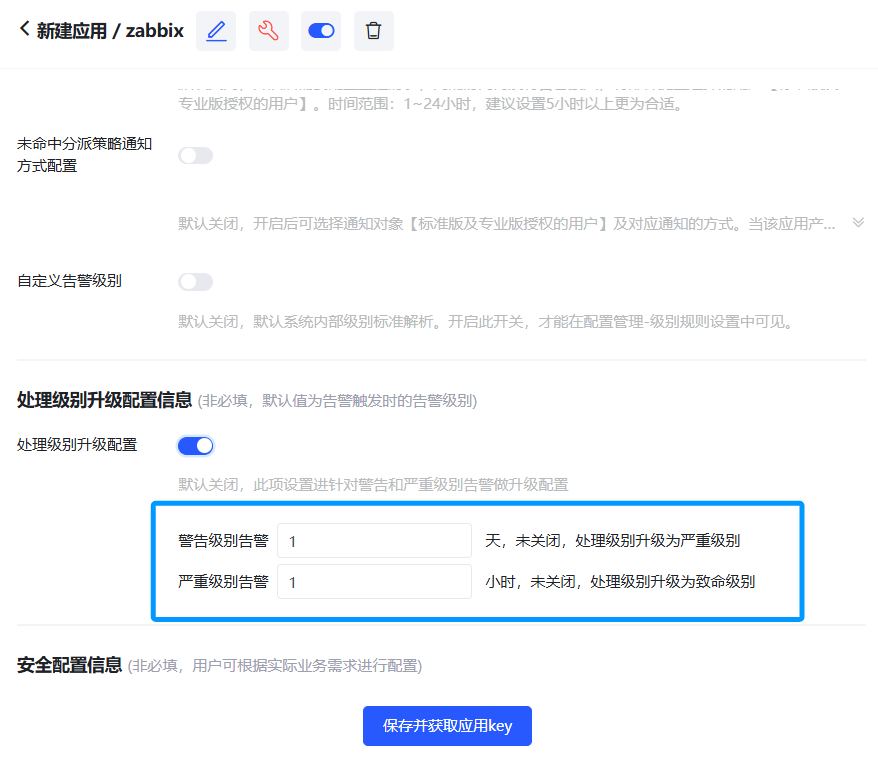
Task: Toggle the app enable switch in header
Action: (321, 31)
